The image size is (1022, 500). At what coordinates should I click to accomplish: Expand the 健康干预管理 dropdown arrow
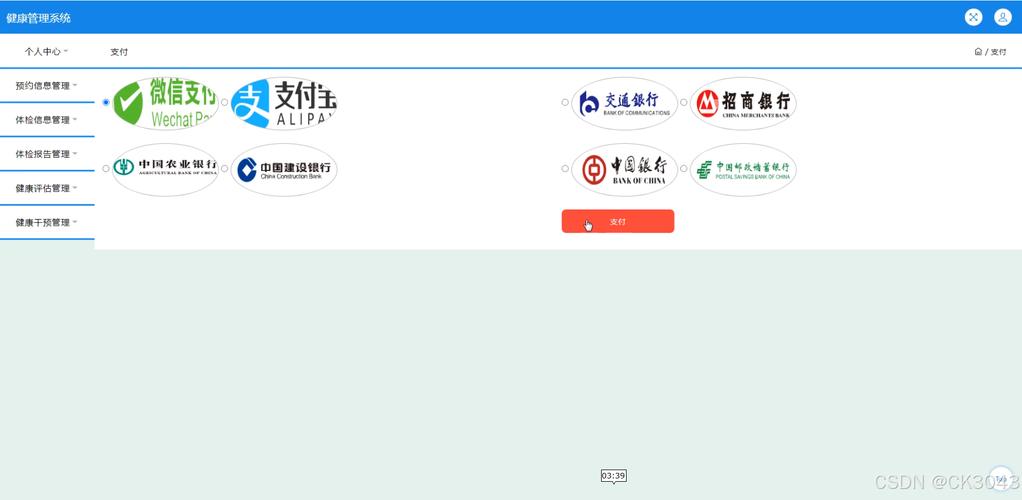75,222
